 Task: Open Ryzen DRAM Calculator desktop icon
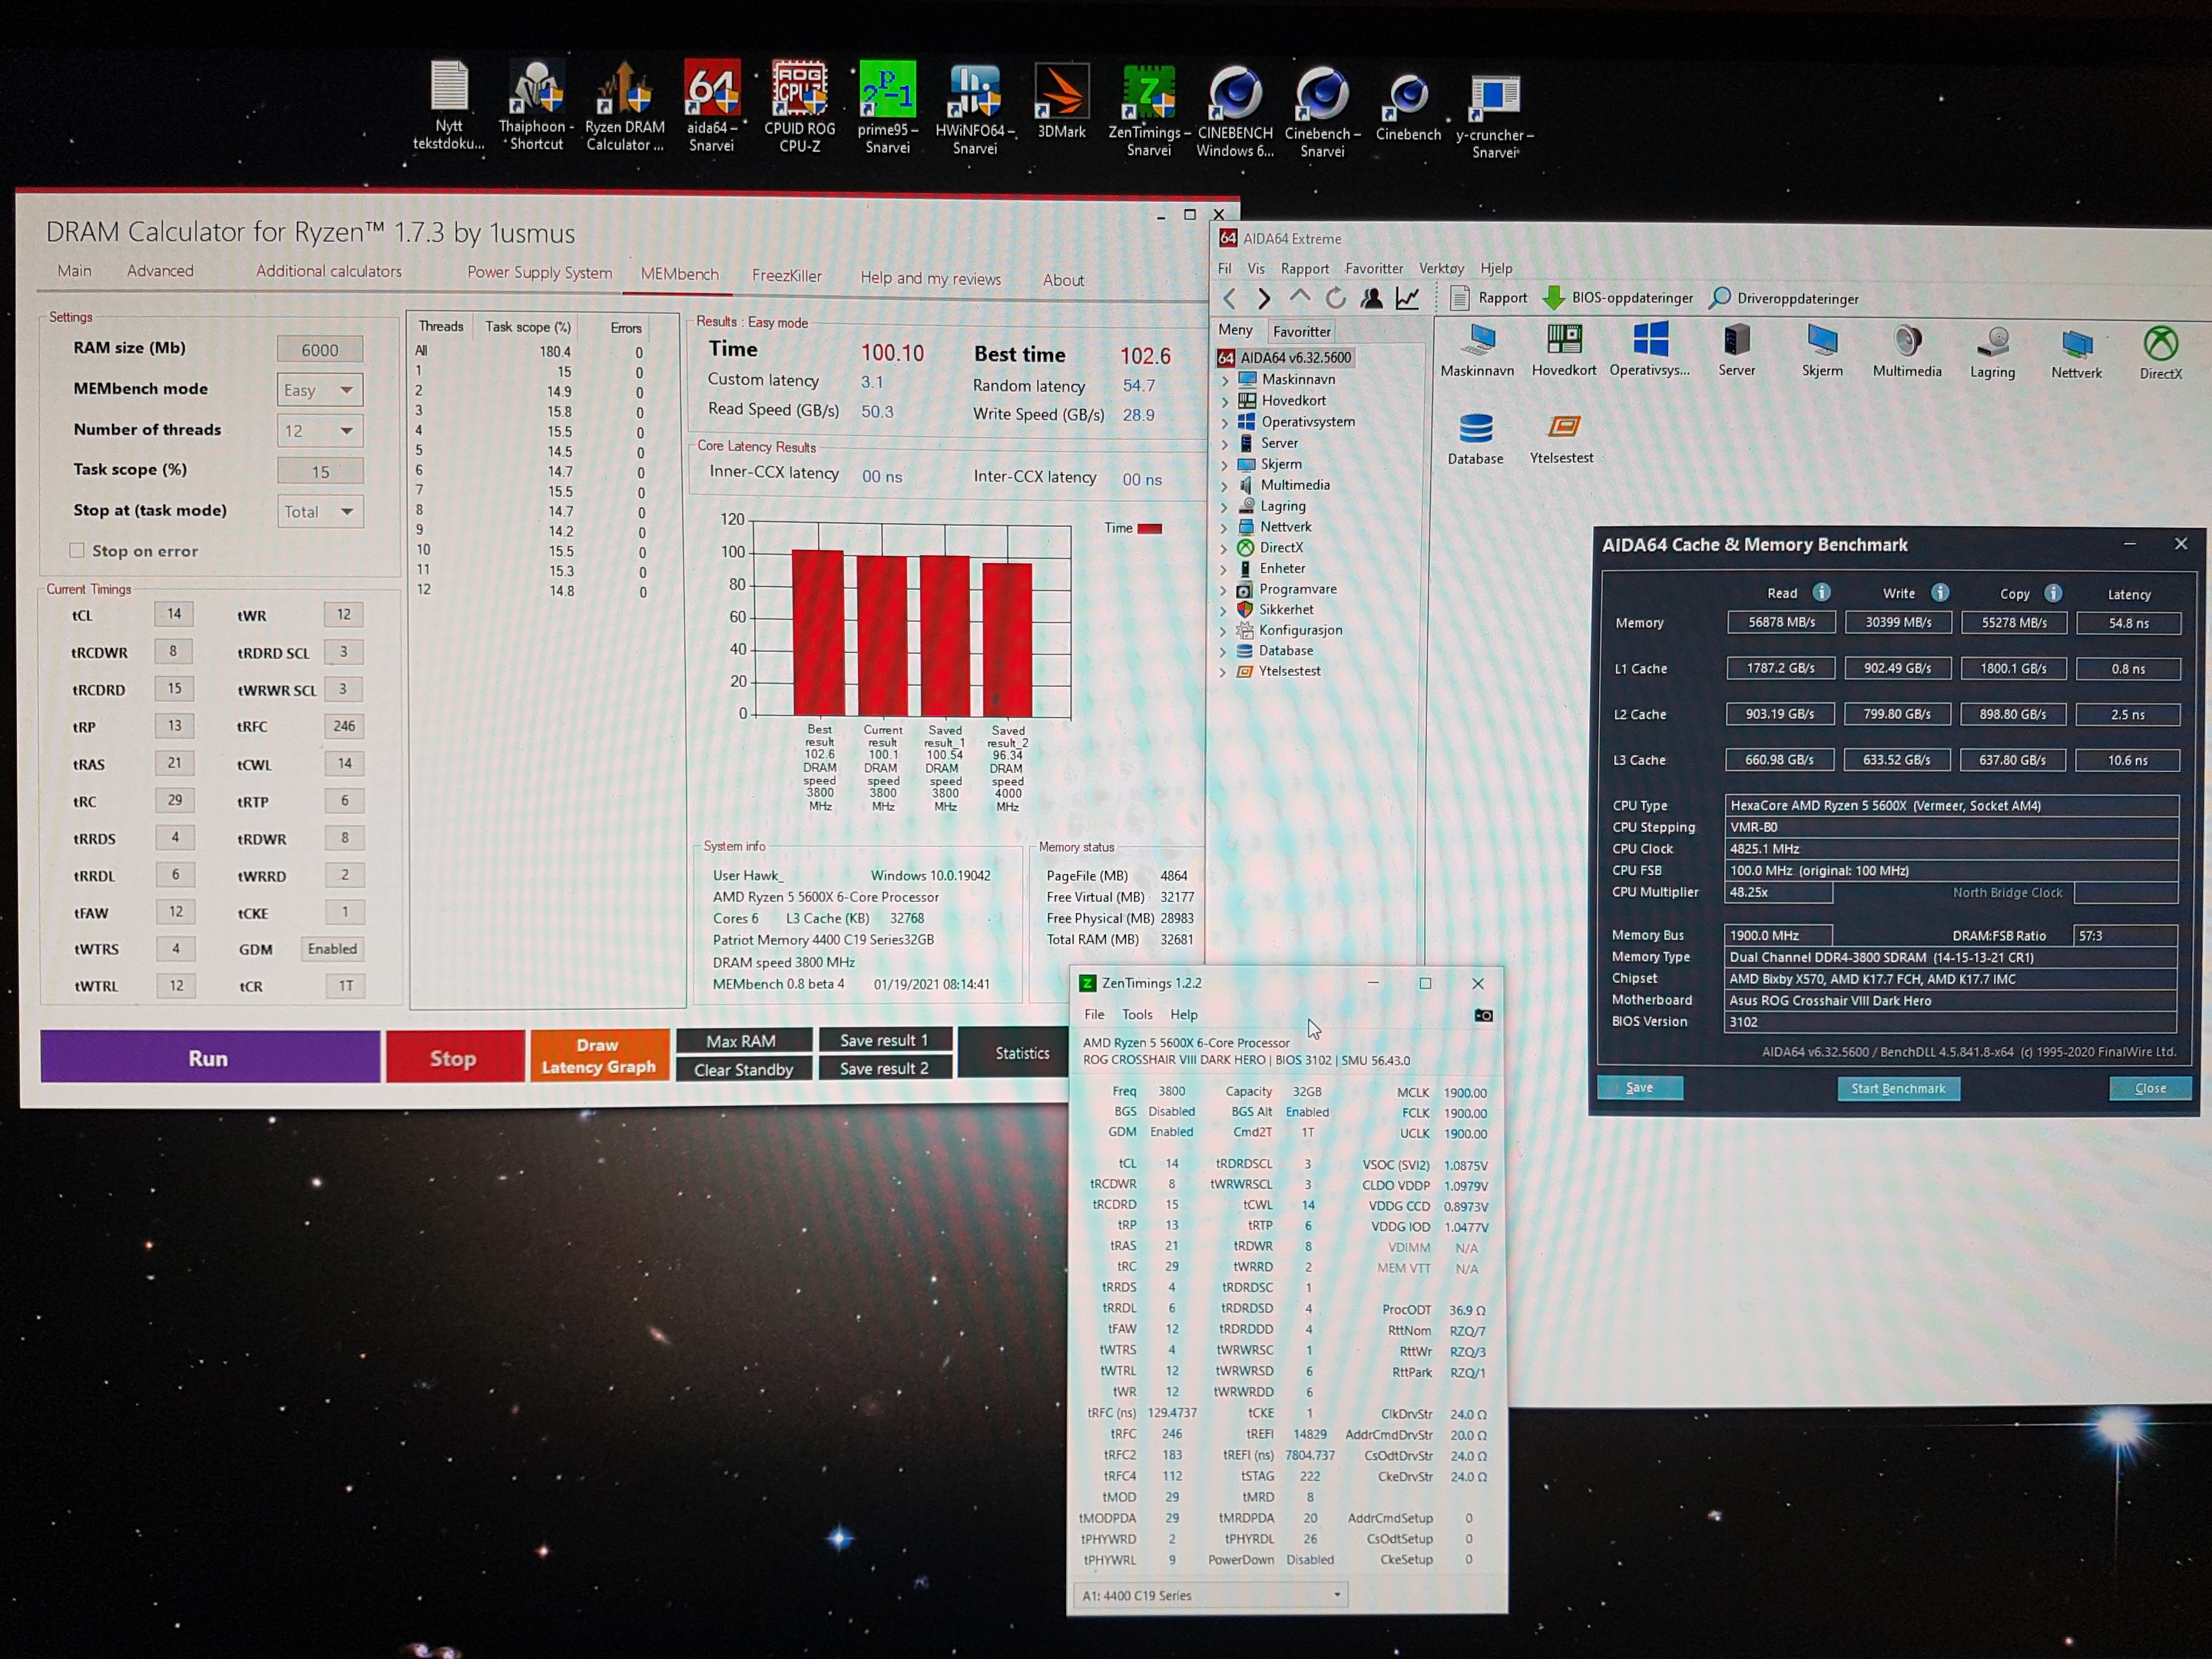[x=624, y=105]
